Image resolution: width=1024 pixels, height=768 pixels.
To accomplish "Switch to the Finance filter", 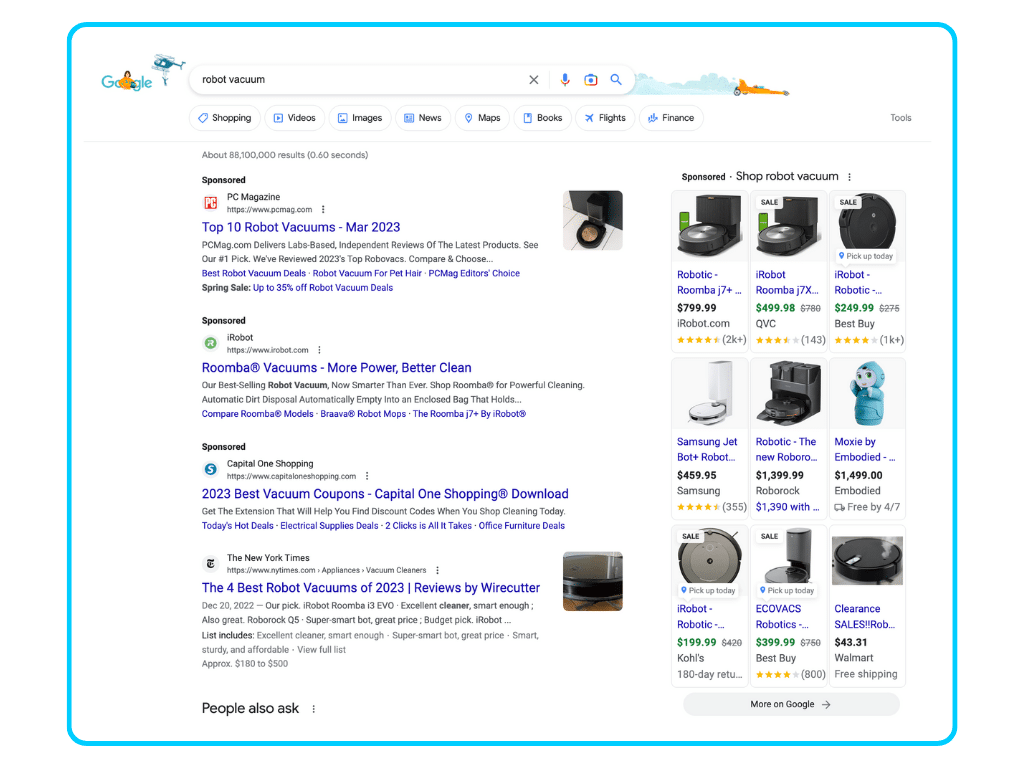I will (671, 118).
